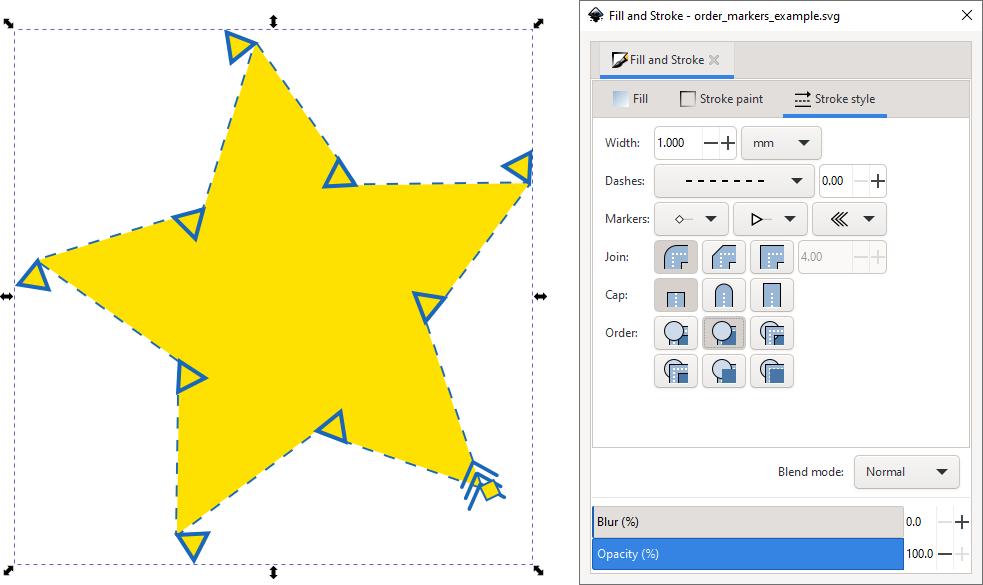Select square cap style
The width and height of the screenshot is (983, 585).
tap(772, 295)
